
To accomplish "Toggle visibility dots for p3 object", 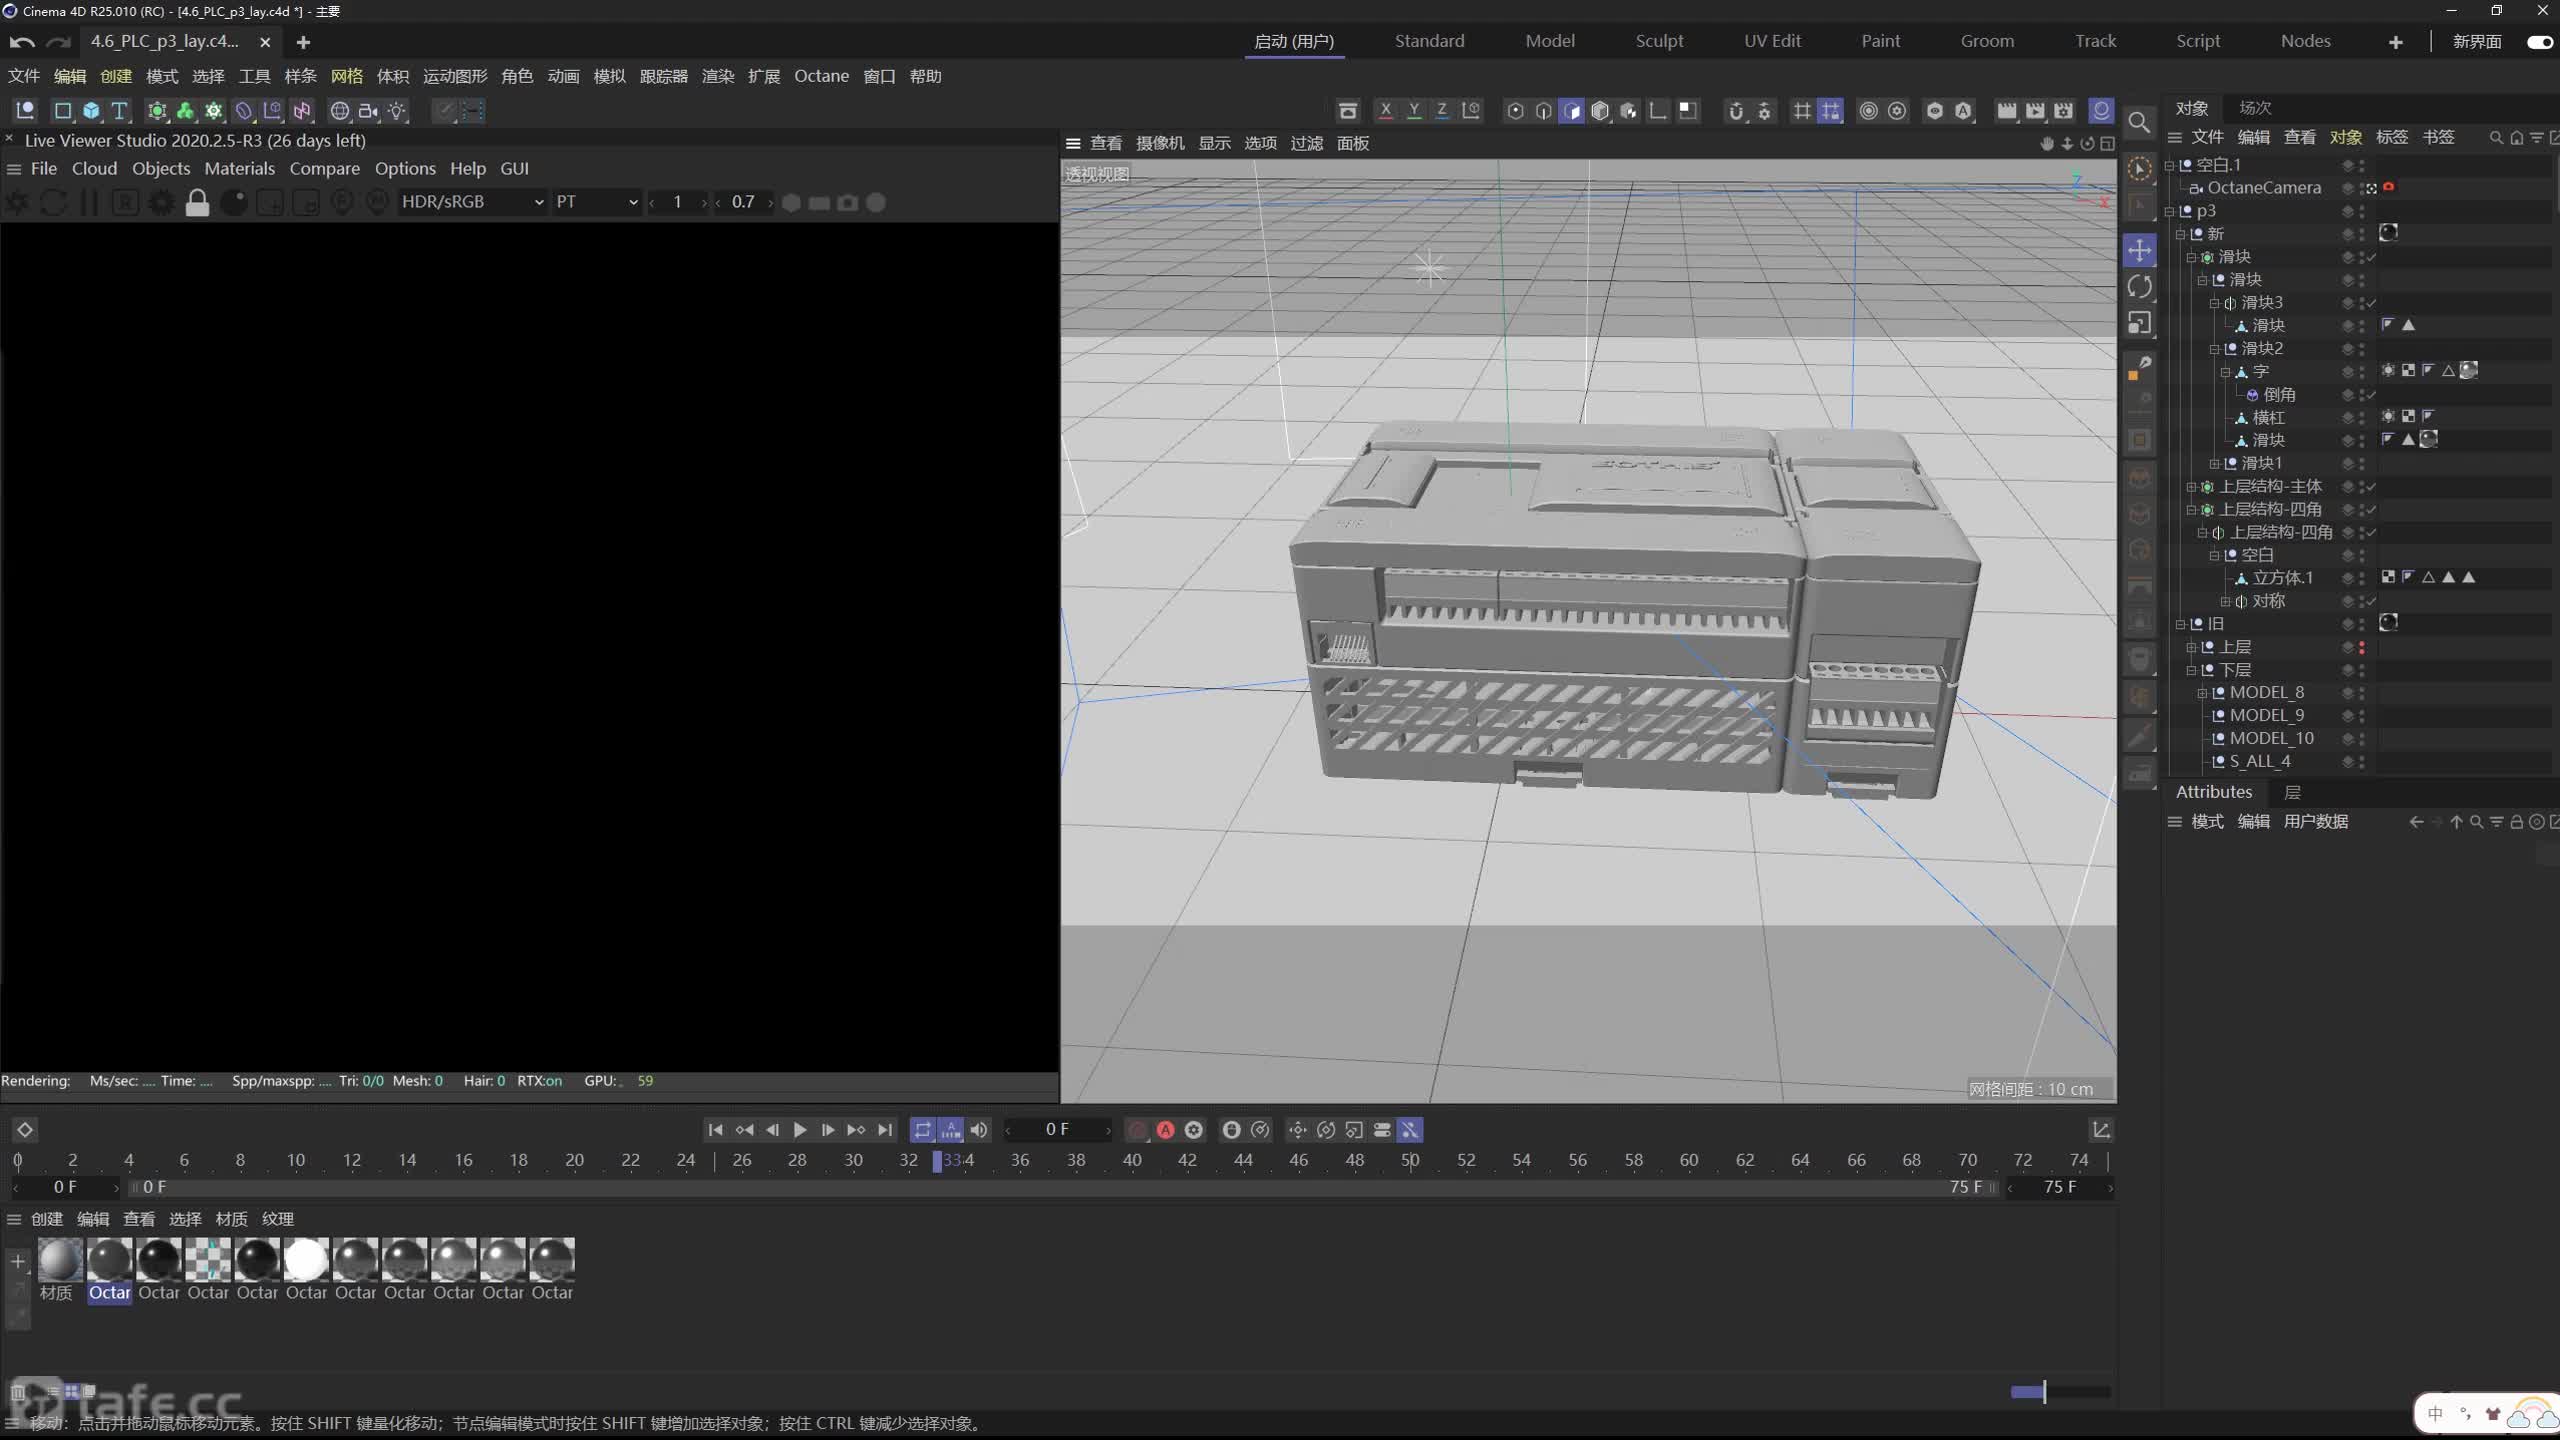I will pos(2362,211).
